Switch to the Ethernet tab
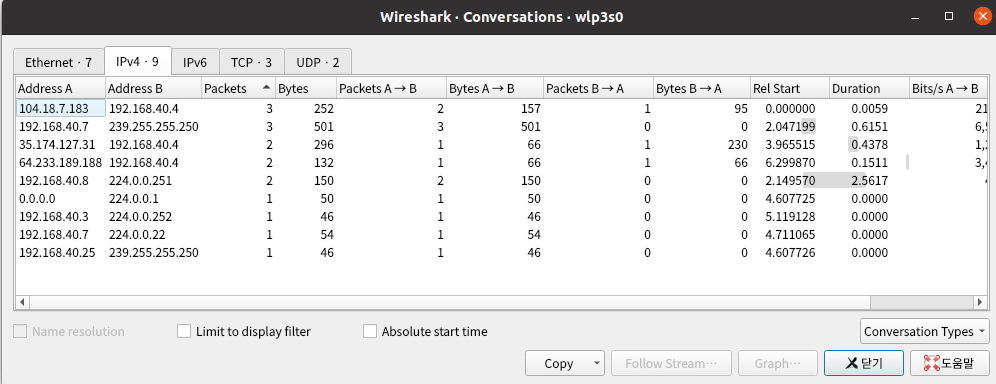Screen dimensions: 996x384 click(x=58, y=62)
